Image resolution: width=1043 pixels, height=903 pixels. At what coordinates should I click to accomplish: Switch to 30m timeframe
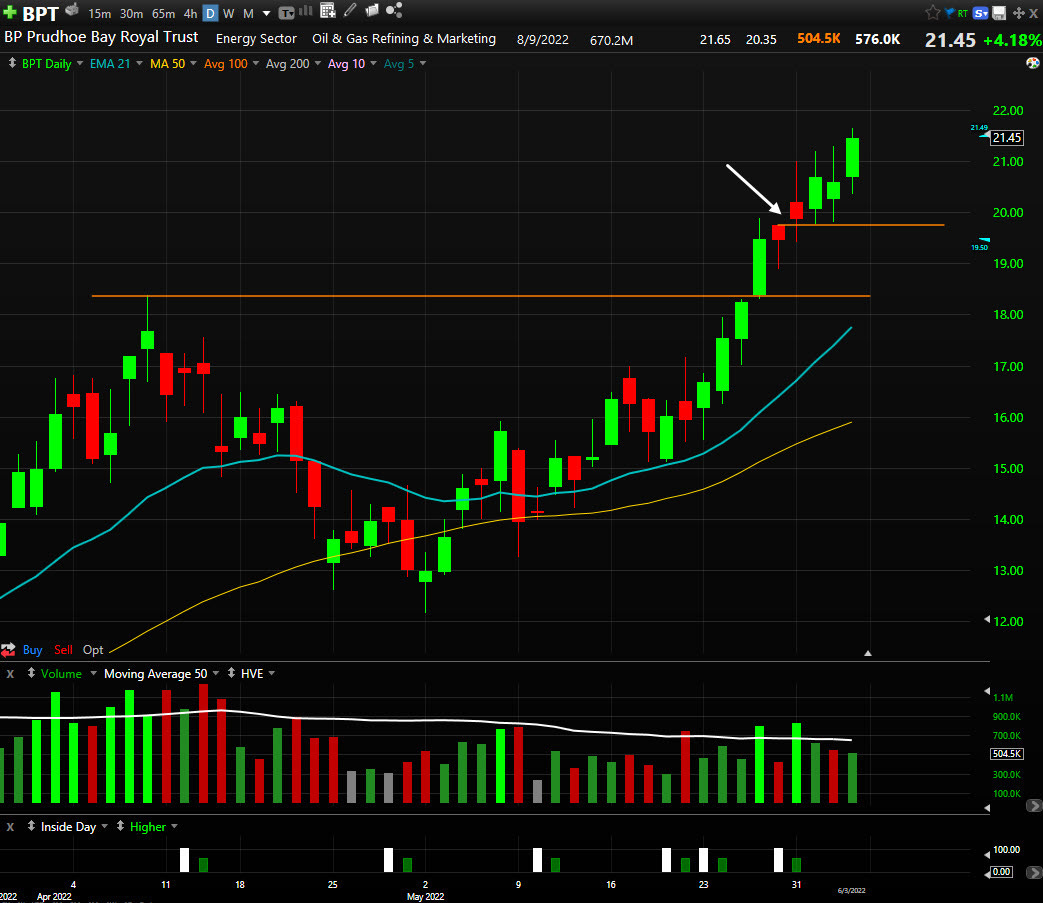(132, 13)
